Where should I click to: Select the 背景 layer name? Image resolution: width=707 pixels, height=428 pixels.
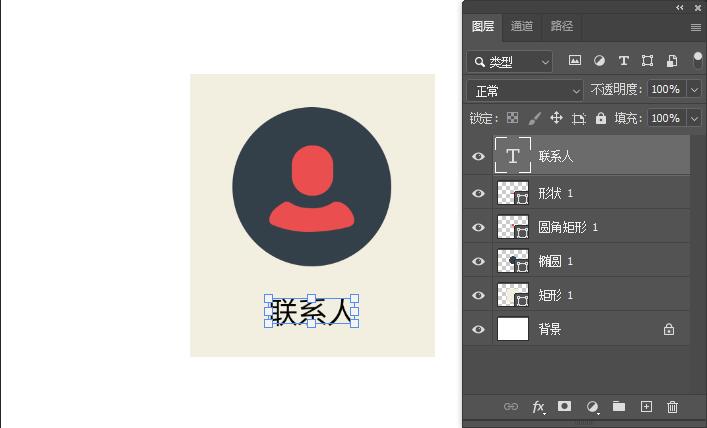(550, 329)
